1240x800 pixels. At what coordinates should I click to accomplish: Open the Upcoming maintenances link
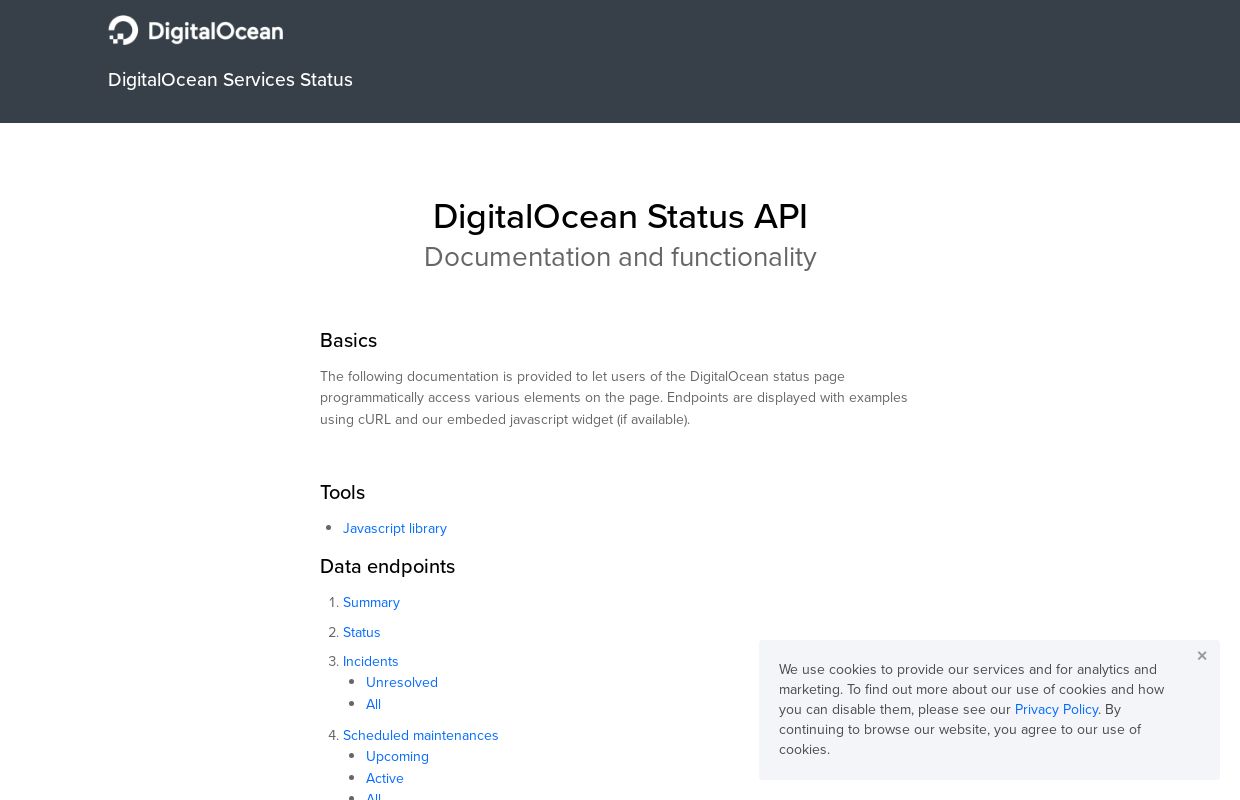click(397, 756)
